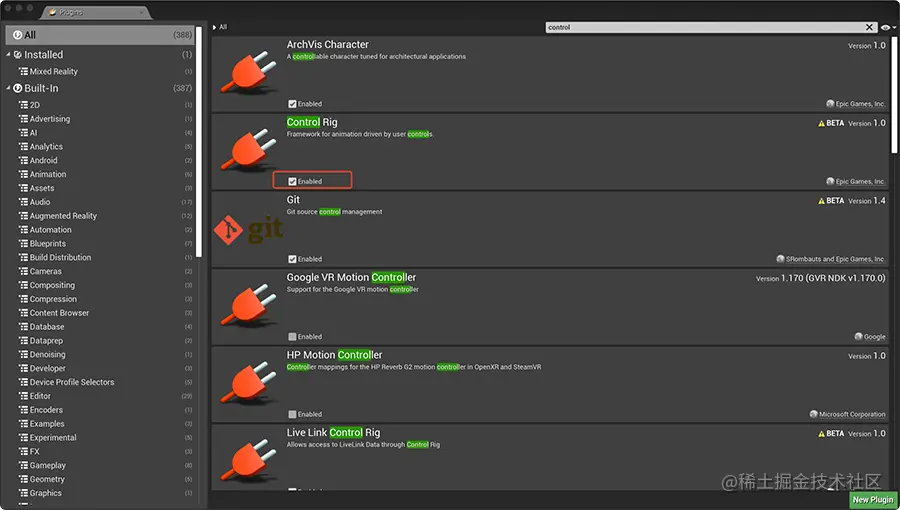The image size is (900, 510).
Task: Select the Mixed Reality category
Action: tap(53, 71)
